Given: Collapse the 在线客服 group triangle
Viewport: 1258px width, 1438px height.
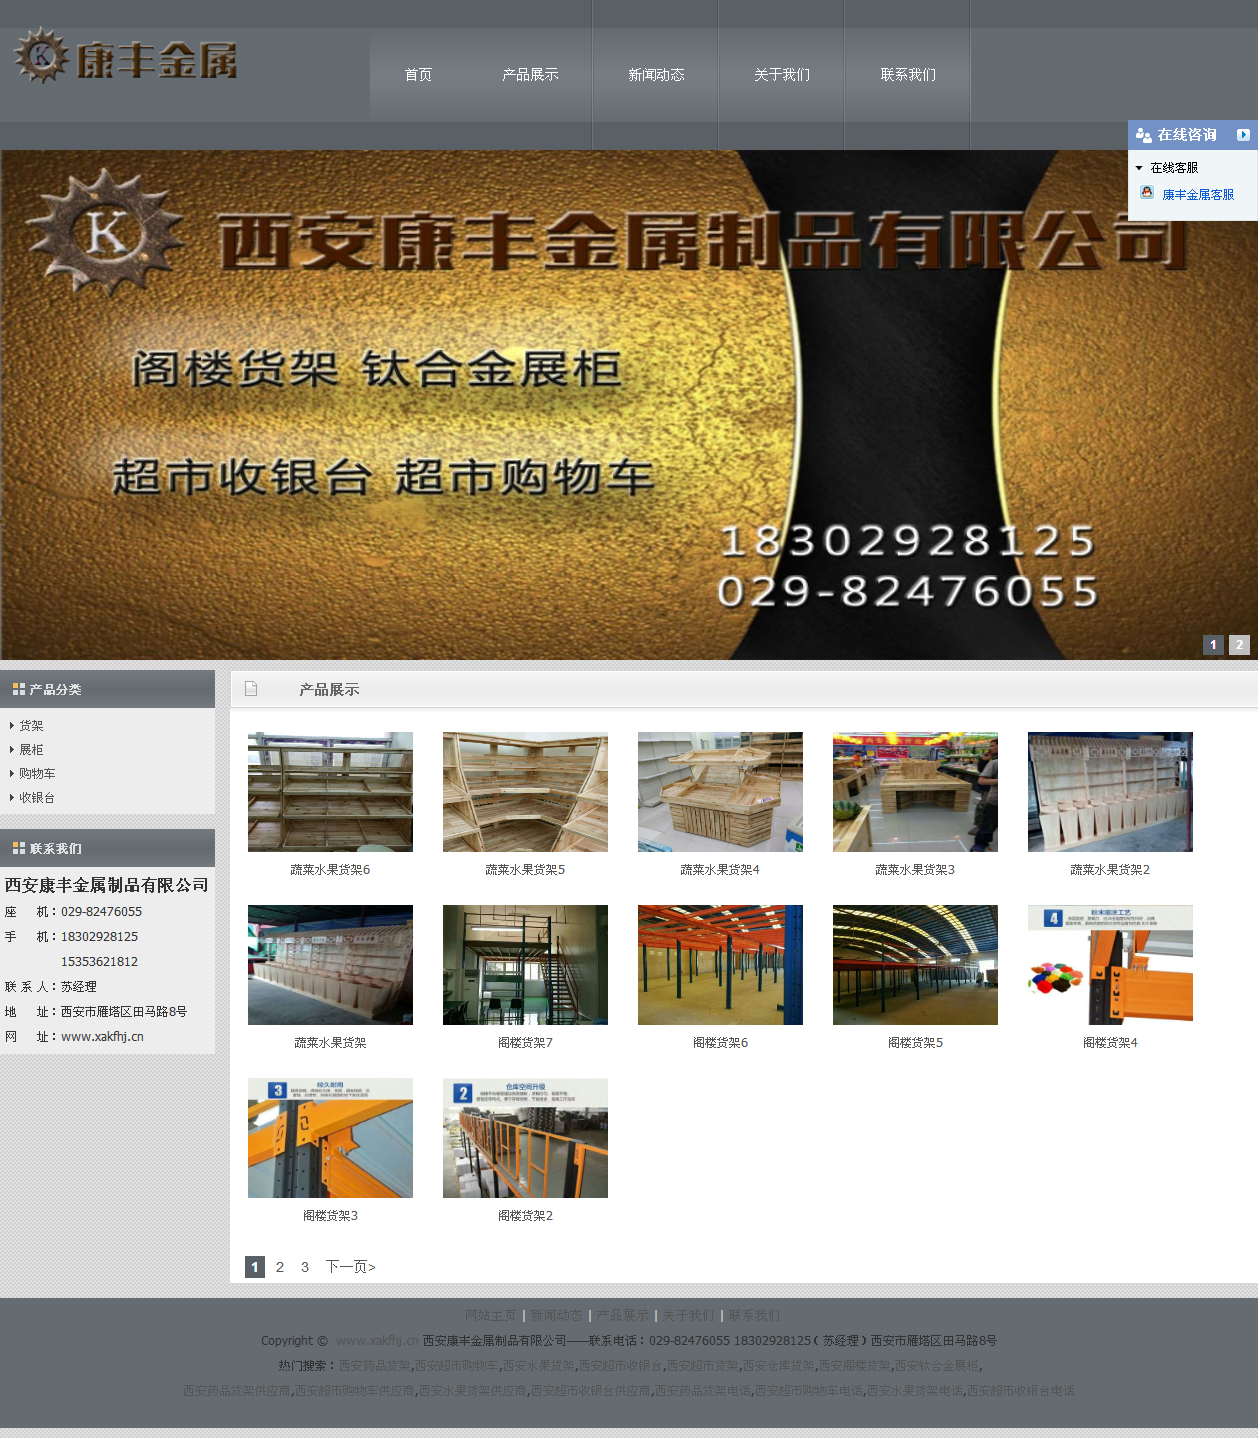Looking at the screenshot, I should [x=1139, y=168].
